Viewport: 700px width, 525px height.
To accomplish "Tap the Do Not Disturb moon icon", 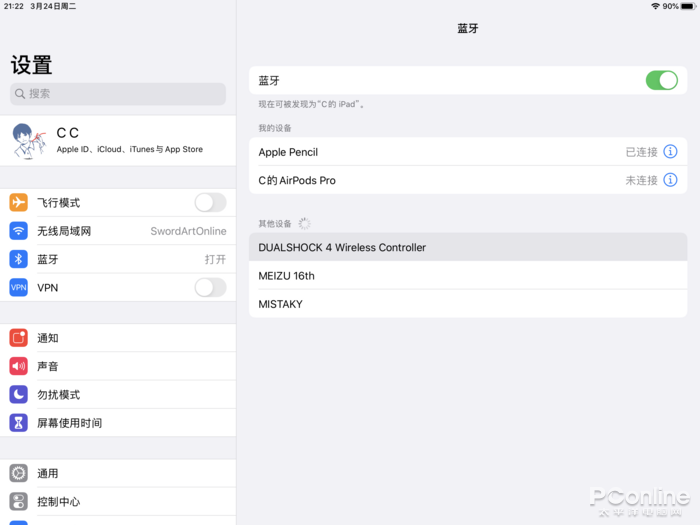I will 18,395.
